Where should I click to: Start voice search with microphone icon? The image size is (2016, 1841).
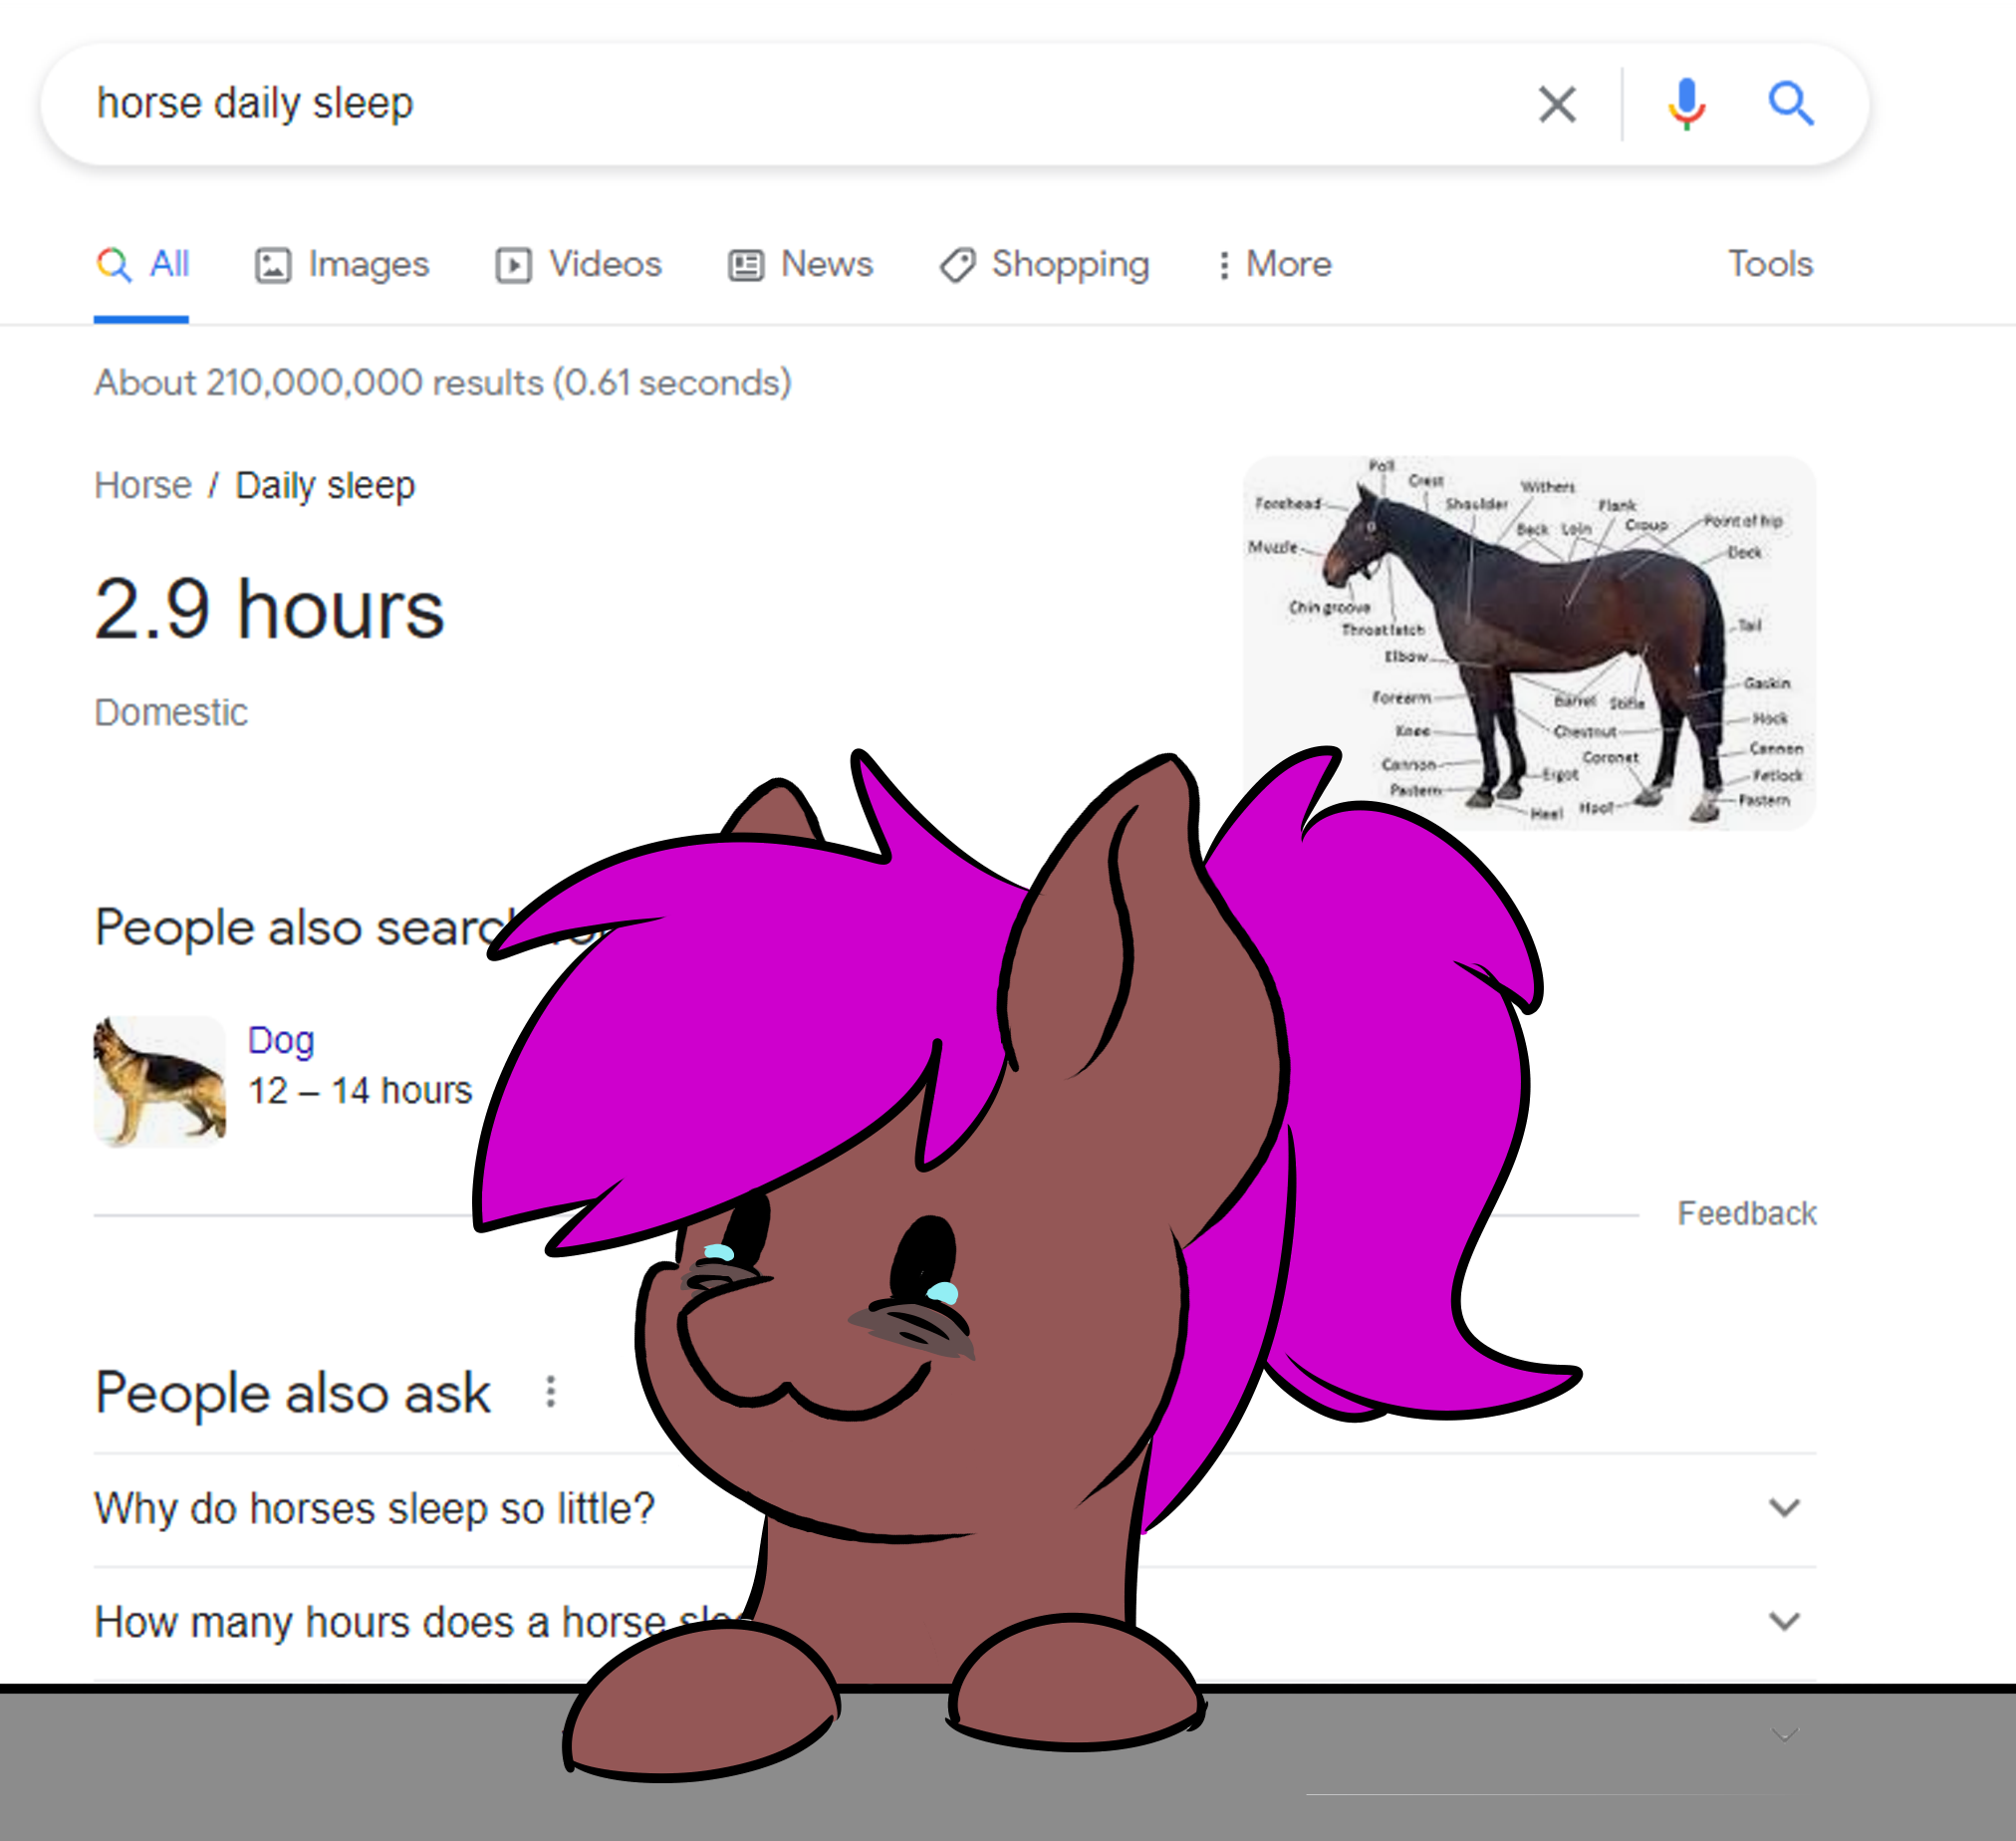[x=1686, y=104]
